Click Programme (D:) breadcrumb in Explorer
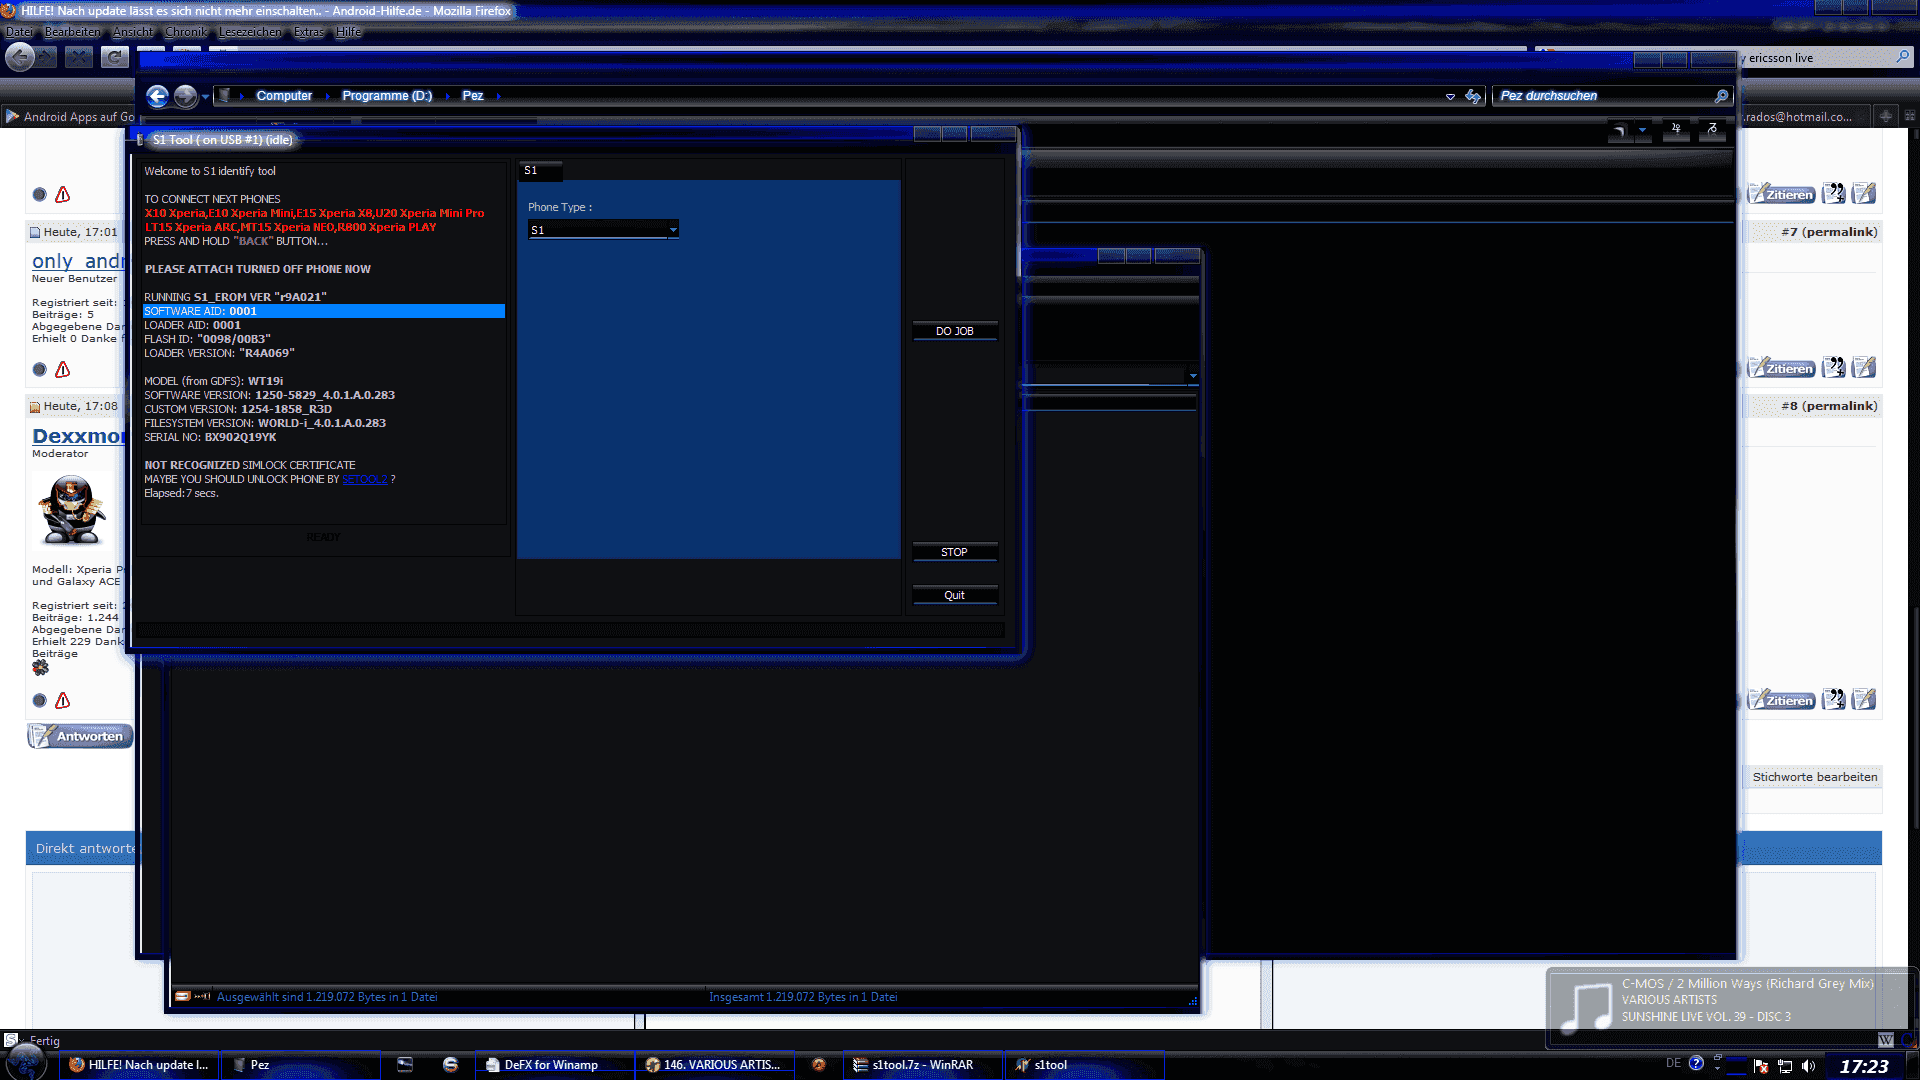Viewport: 1920px width, 1080px height. (387, 96)
